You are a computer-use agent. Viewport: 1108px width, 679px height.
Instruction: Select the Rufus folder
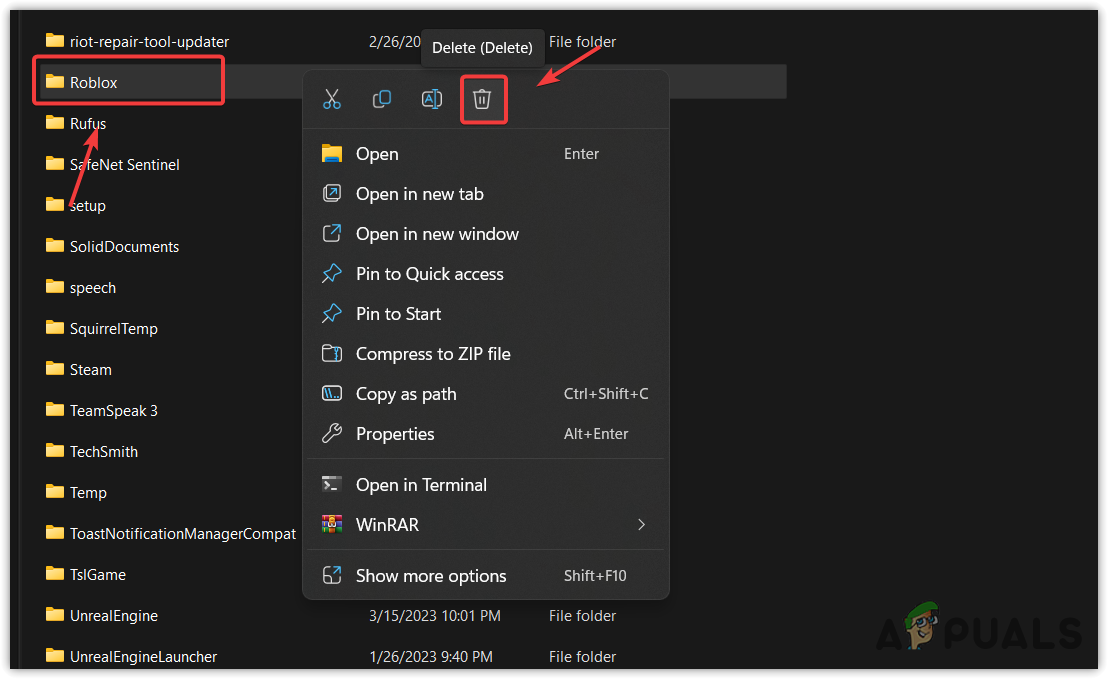point(88,124)
